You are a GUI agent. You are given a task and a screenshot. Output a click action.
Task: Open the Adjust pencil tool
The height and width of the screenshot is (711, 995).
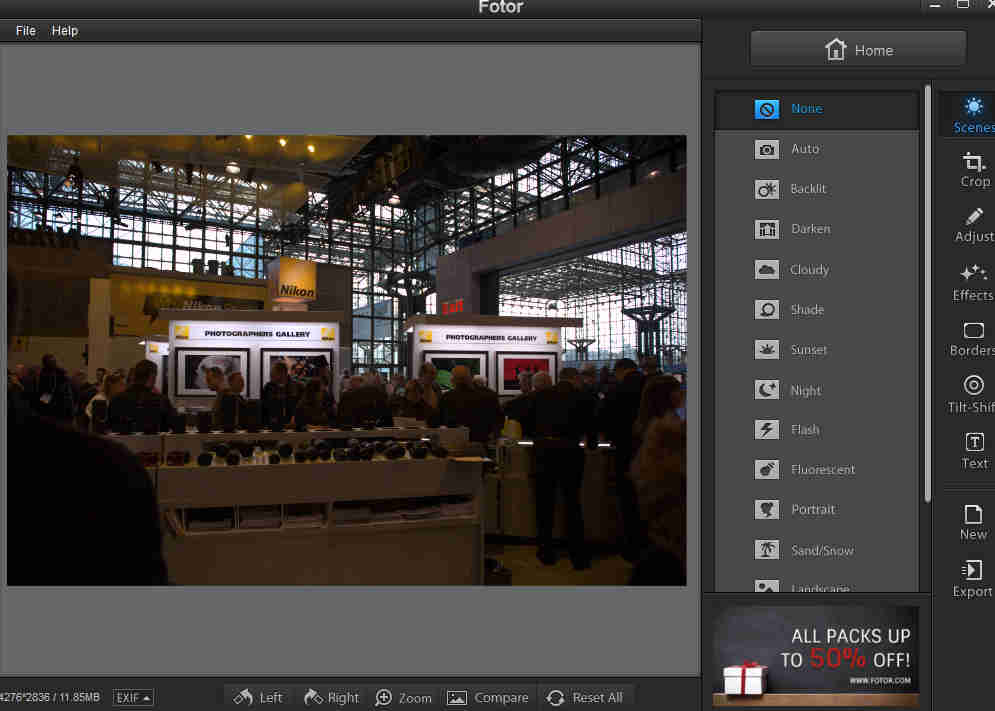pyautogui.click(x=974, y=225)
